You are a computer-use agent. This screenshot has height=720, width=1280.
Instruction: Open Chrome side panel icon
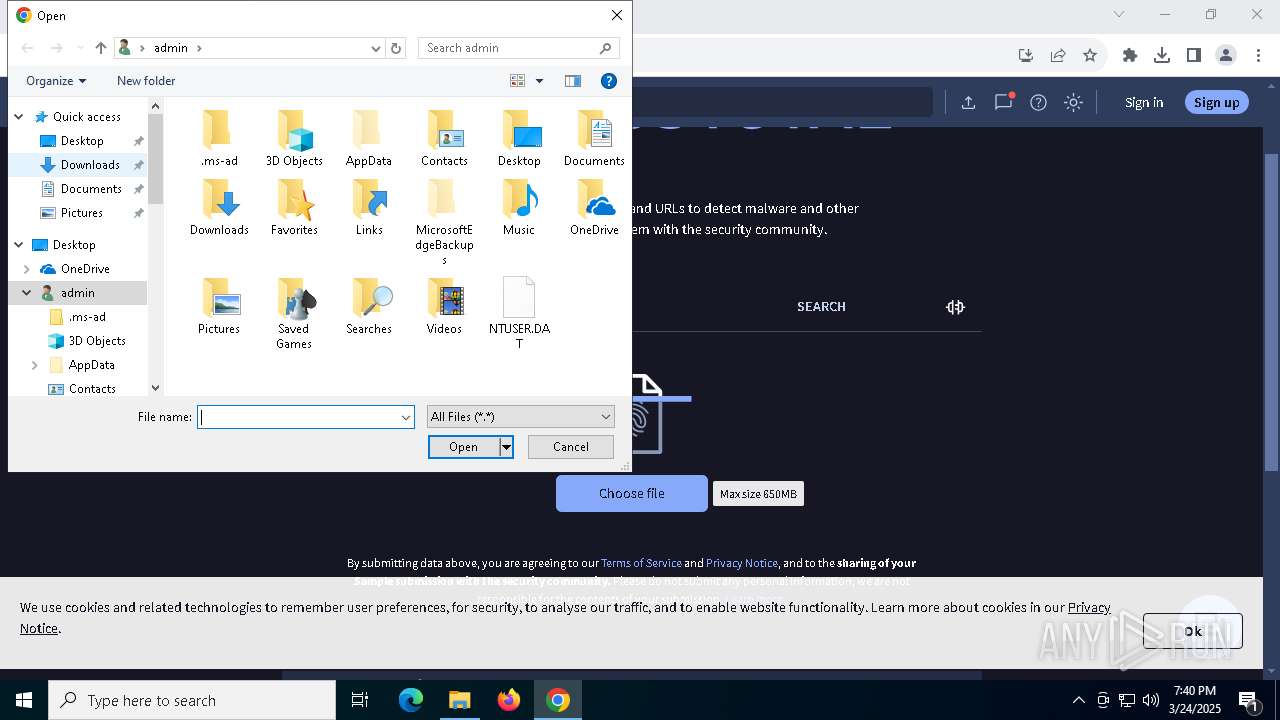tap(1194, 55)
